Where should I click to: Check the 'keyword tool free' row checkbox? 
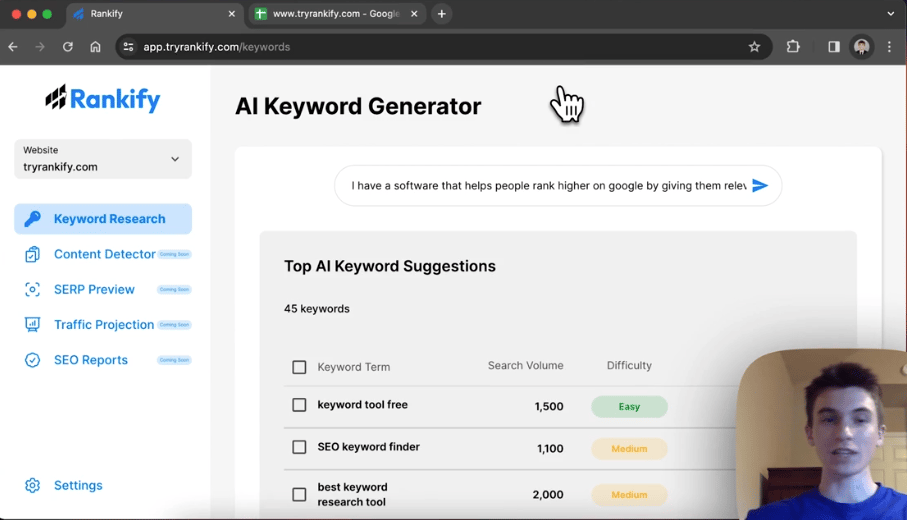(299, 405)
